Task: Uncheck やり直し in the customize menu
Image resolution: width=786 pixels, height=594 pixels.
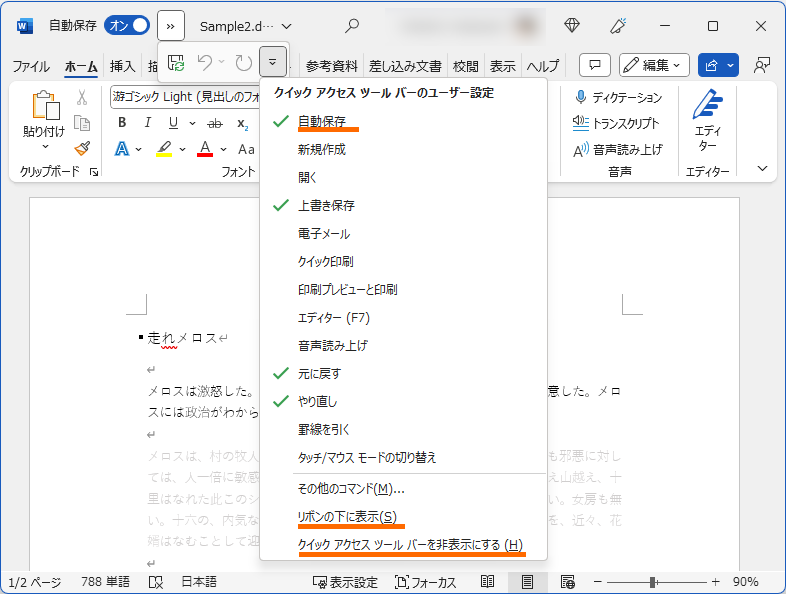Action: click(x=404, y=402)
